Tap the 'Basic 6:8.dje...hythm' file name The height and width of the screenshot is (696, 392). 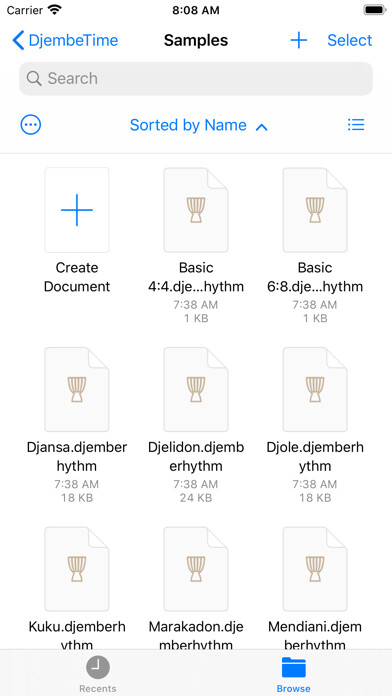tap(315, 277)
